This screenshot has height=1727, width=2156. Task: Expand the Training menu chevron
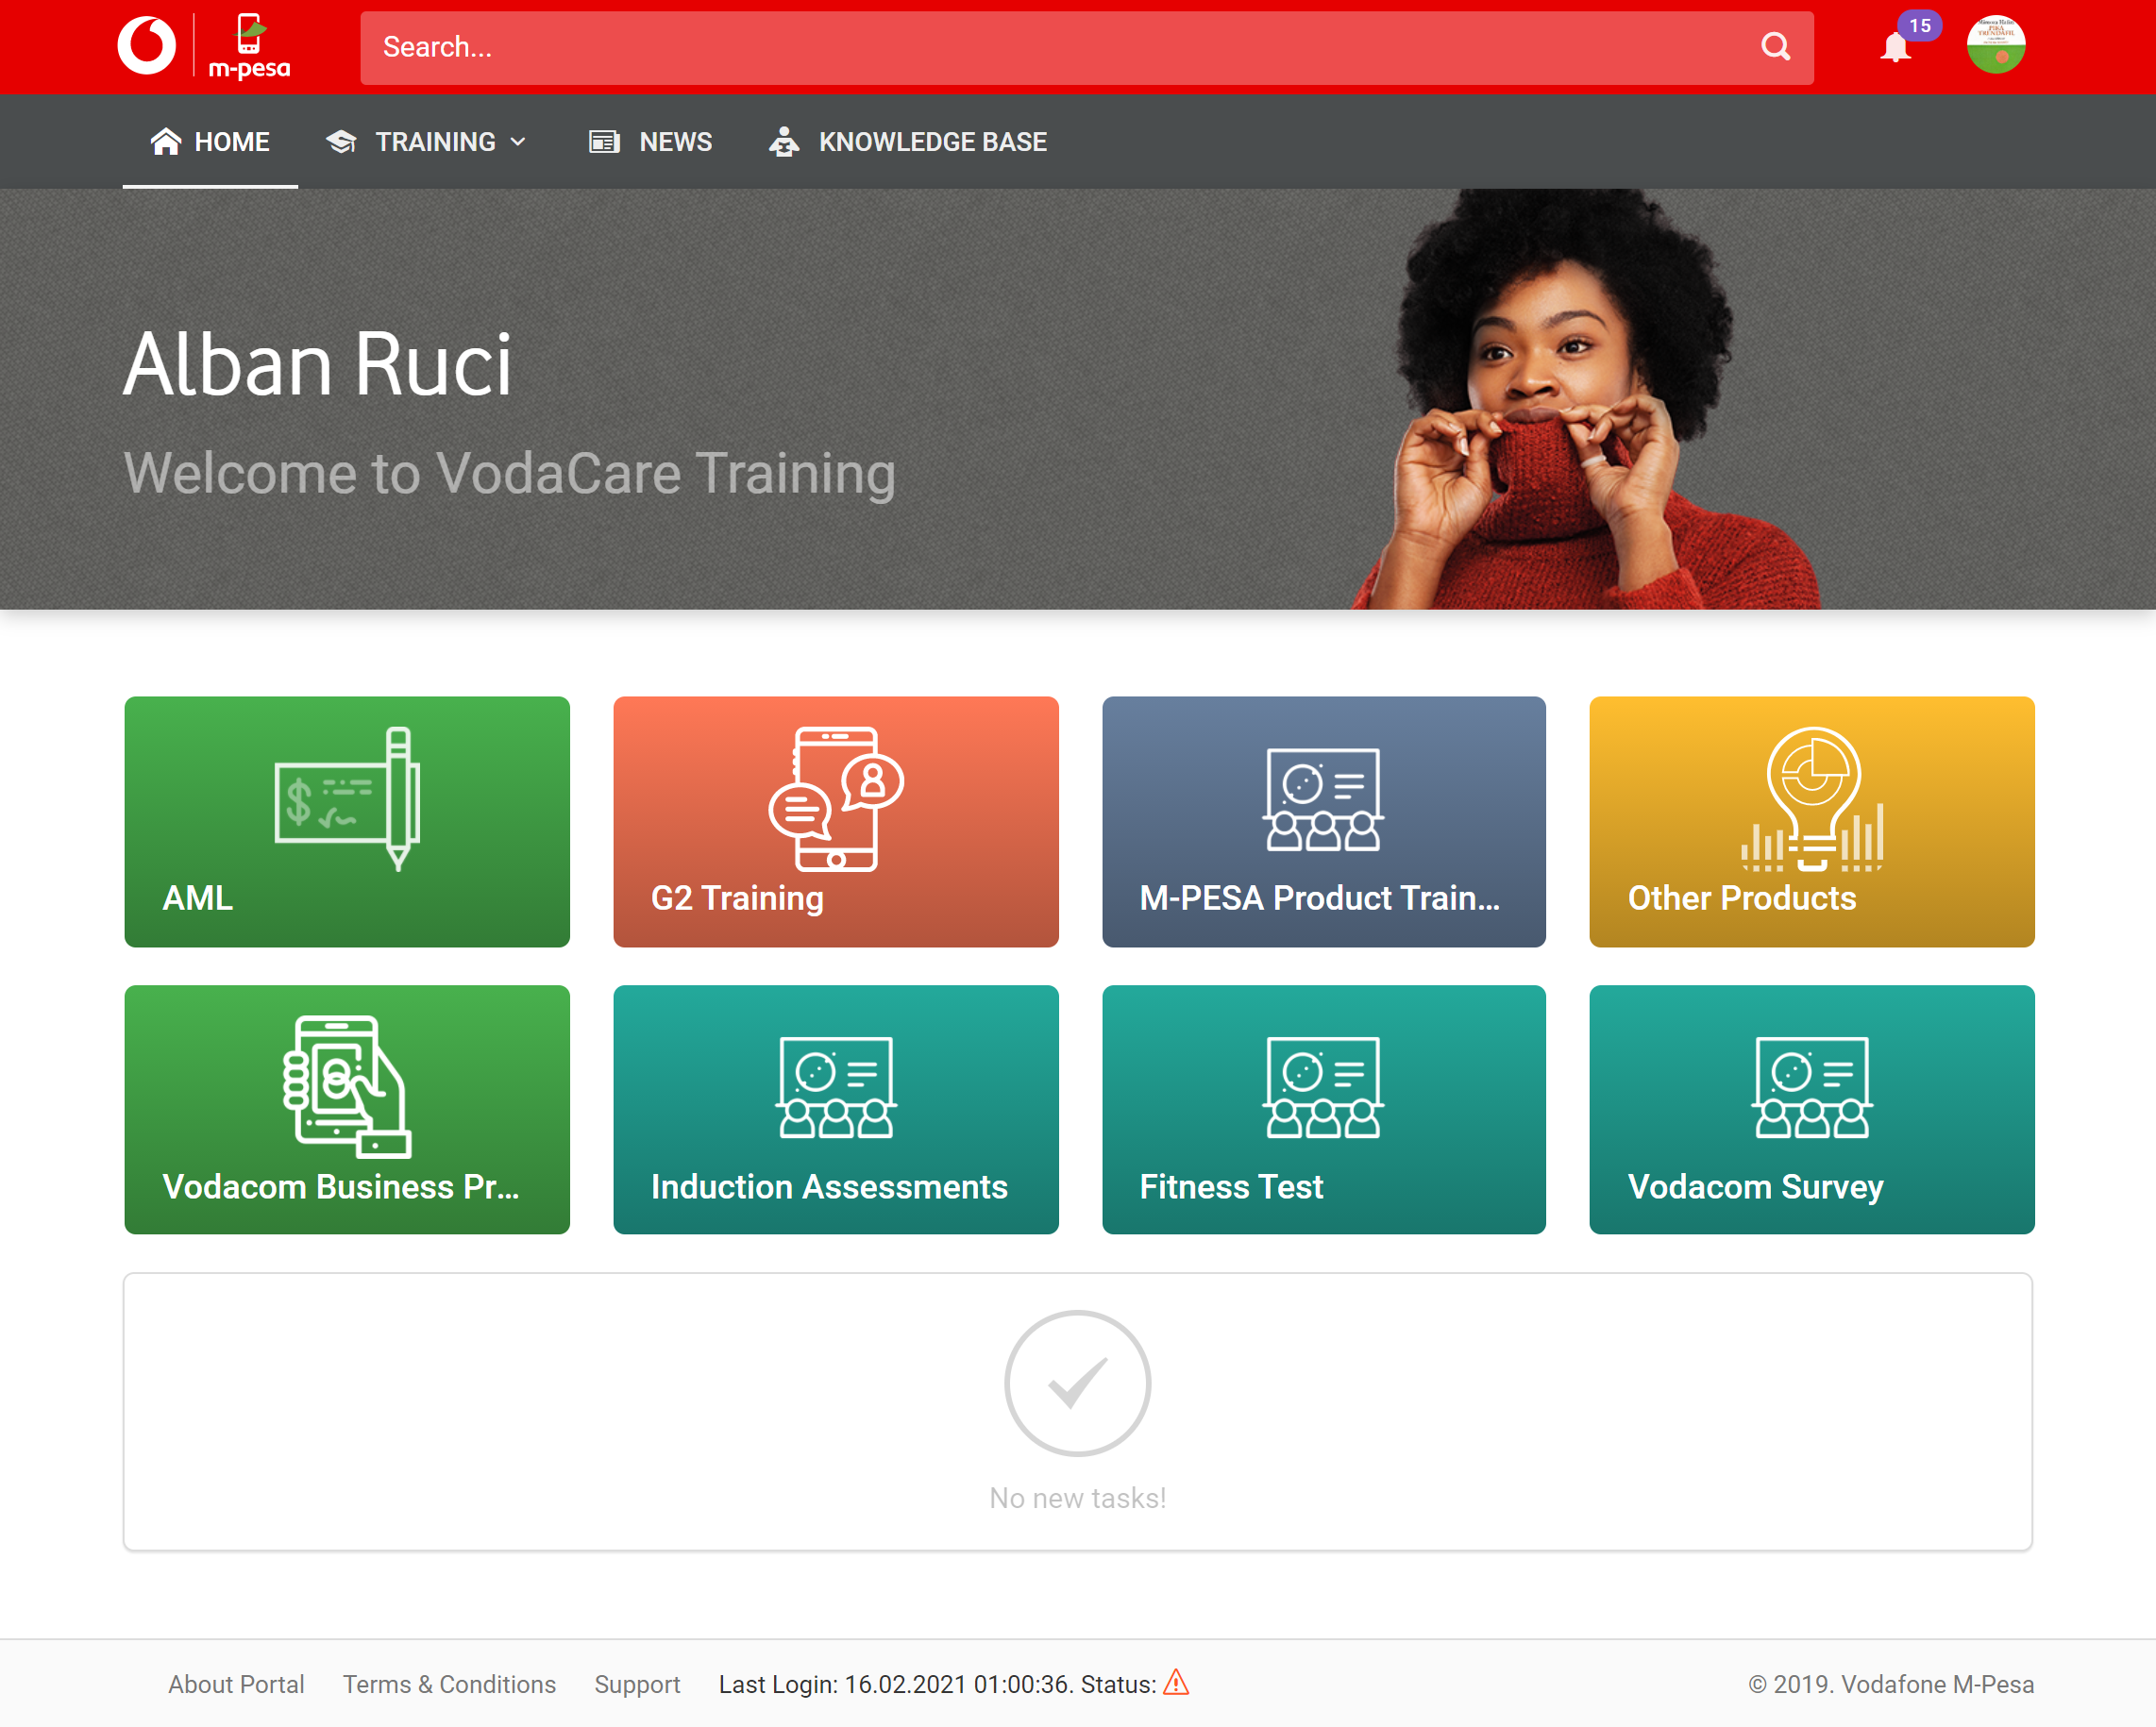(x=518, y=142)
